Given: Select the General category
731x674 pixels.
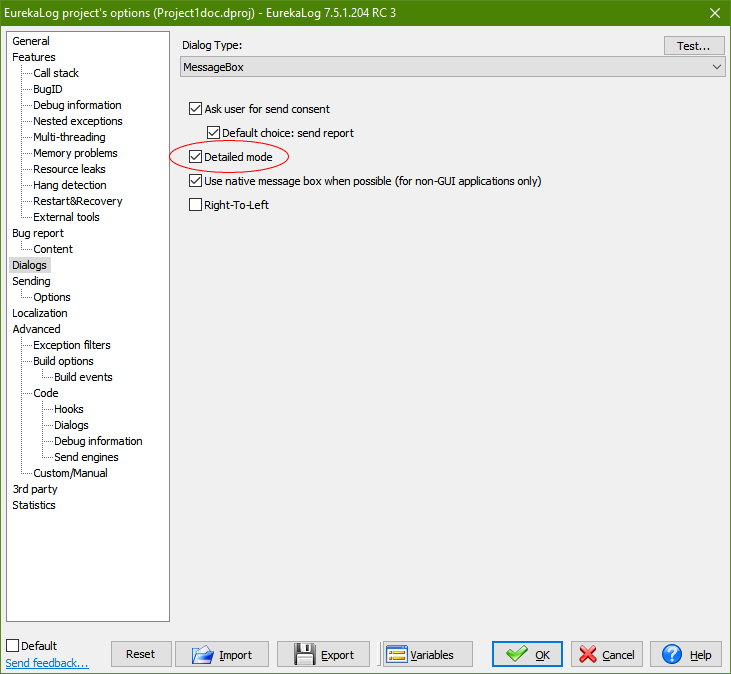Looking at the screenshot, I should click(x=31, y=41).
